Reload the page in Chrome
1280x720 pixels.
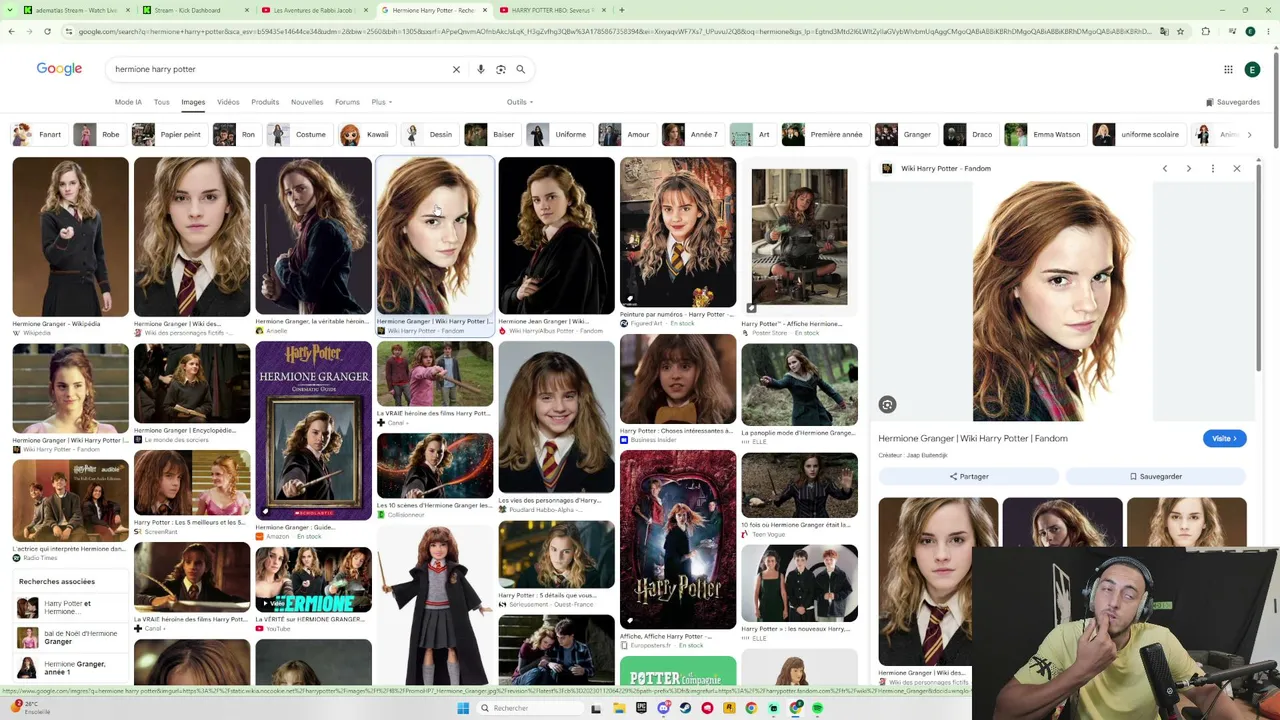(x=47, y=32)
